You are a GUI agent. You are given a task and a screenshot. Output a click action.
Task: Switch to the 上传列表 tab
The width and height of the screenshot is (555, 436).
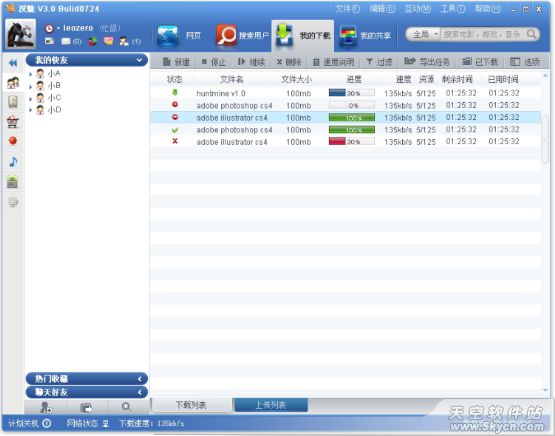pos(271,405)
